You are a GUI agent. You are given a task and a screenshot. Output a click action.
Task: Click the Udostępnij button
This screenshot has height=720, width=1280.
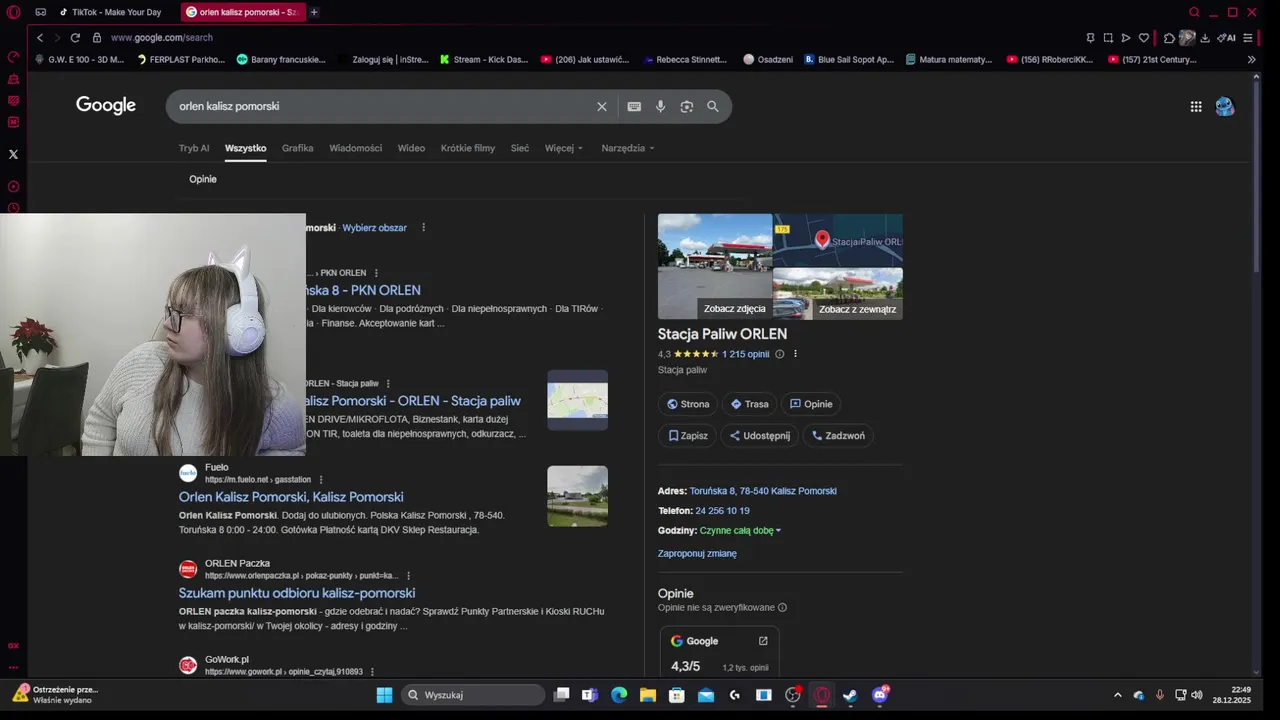pos(760,435)
